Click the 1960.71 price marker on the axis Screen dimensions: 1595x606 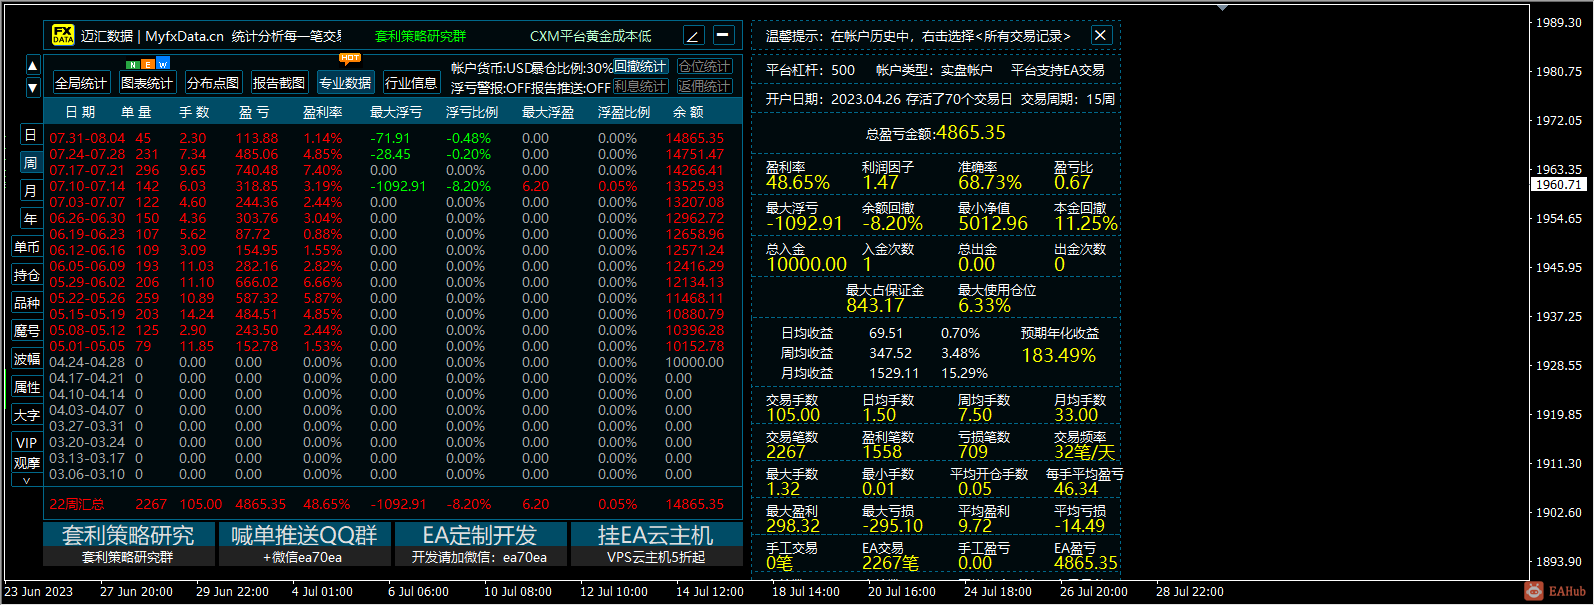1558,184
